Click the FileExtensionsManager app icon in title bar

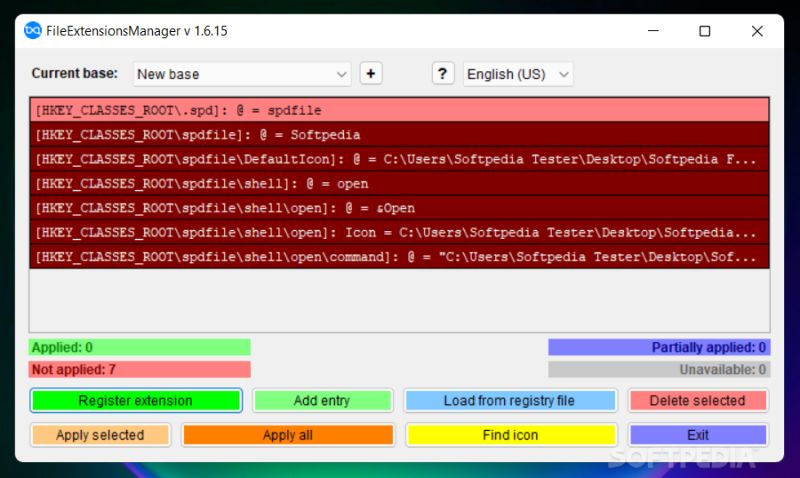33,31
